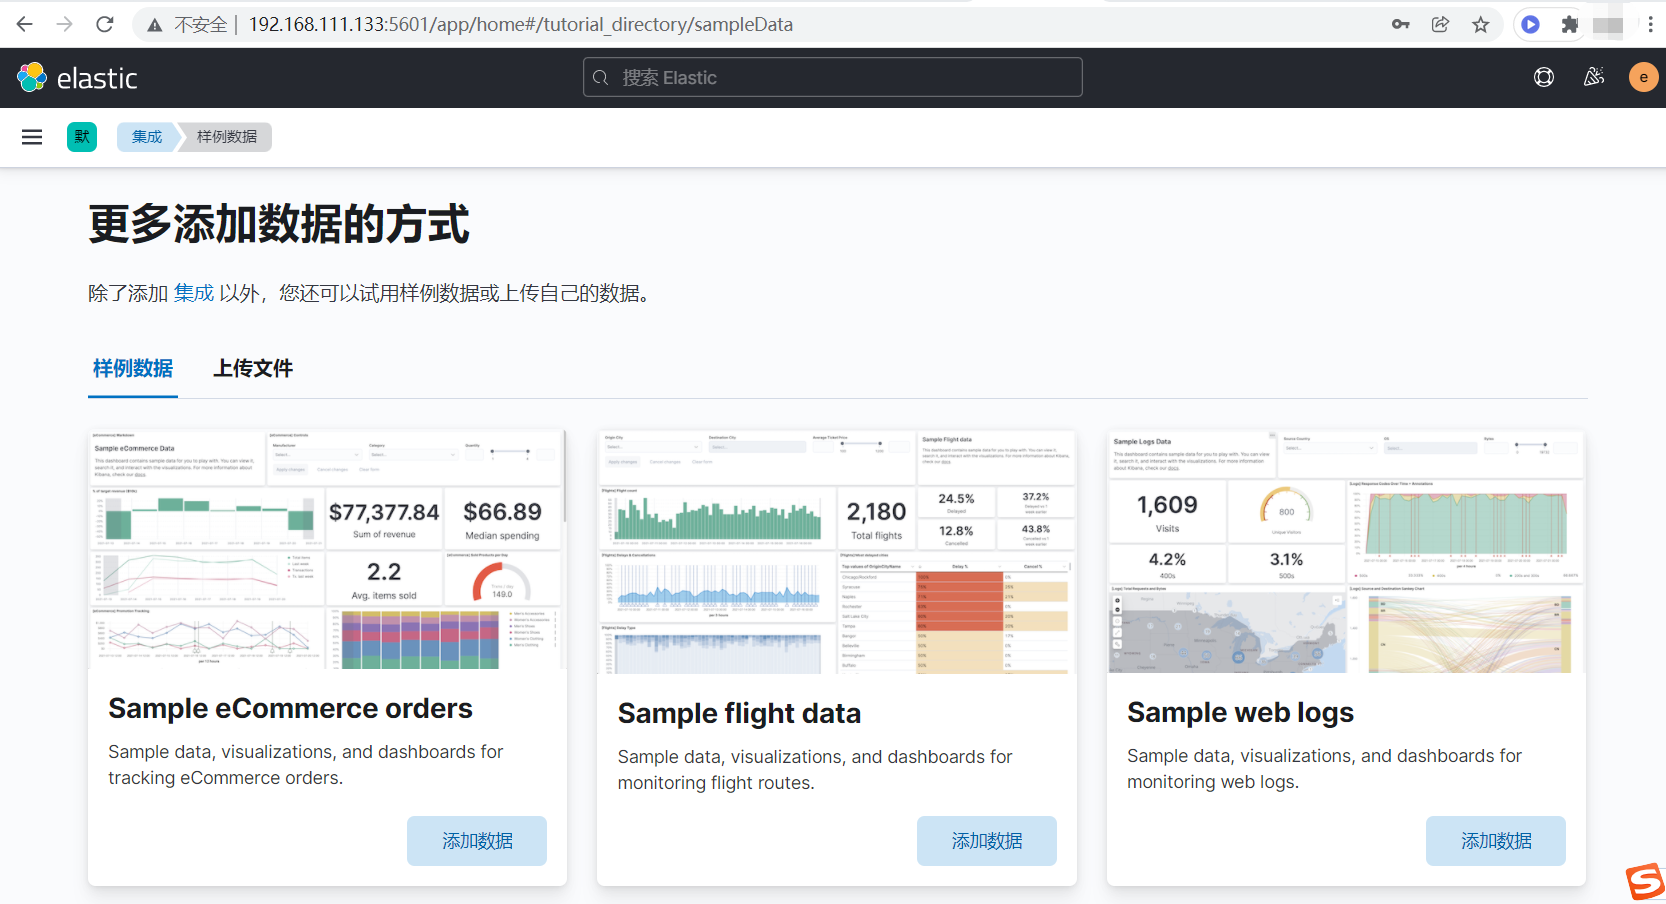Open the browser extensions puzzle icon
This screenshot has width=1666, height=904.
coord(1570,24)
